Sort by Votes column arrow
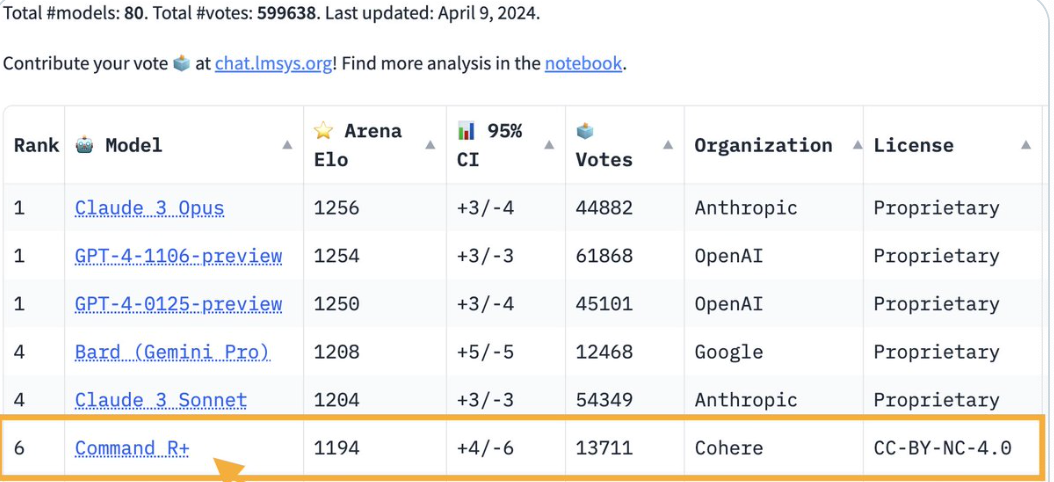Screen dimensions: 1054x482 point(668,145)
